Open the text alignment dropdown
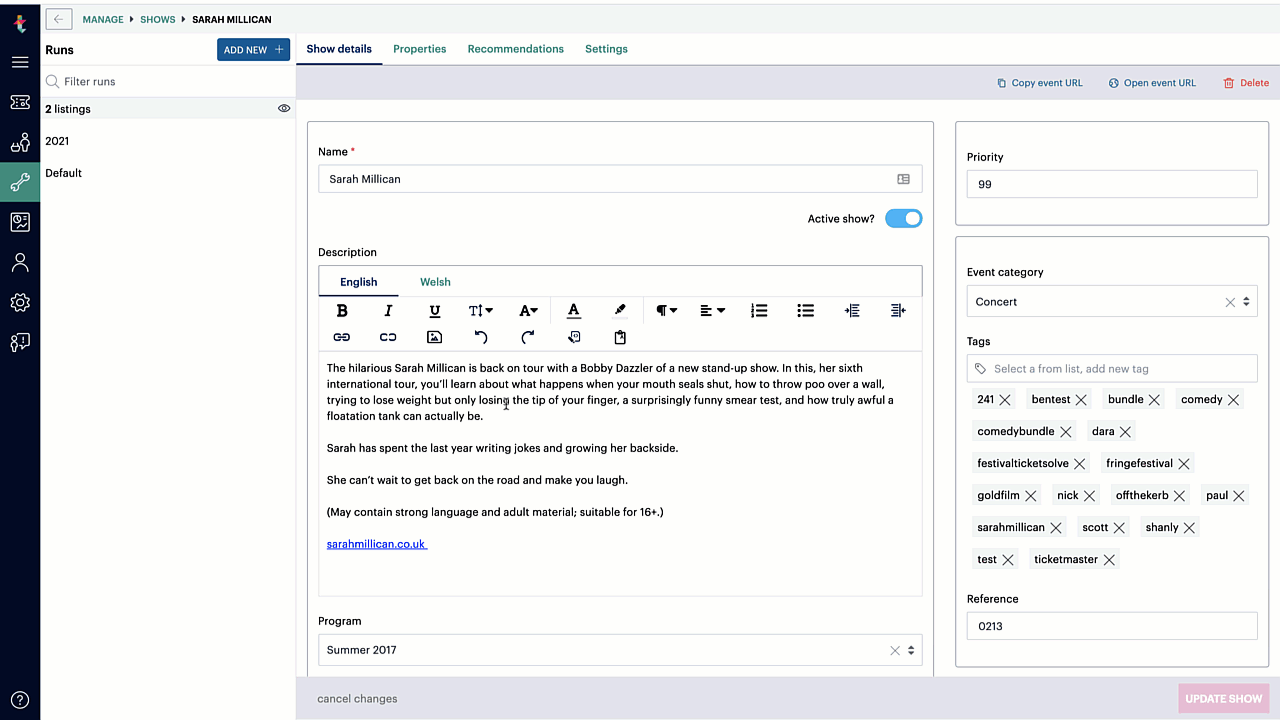Viewport: 1280px width, 720px height. coord(712,311)
